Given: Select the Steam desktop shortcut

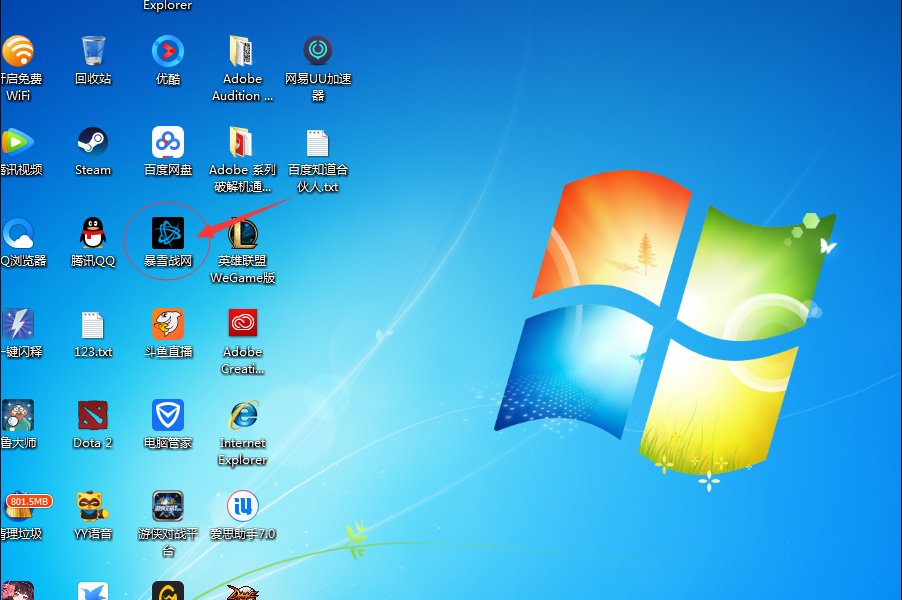Looking at the screenshot, I should (93, 142).
